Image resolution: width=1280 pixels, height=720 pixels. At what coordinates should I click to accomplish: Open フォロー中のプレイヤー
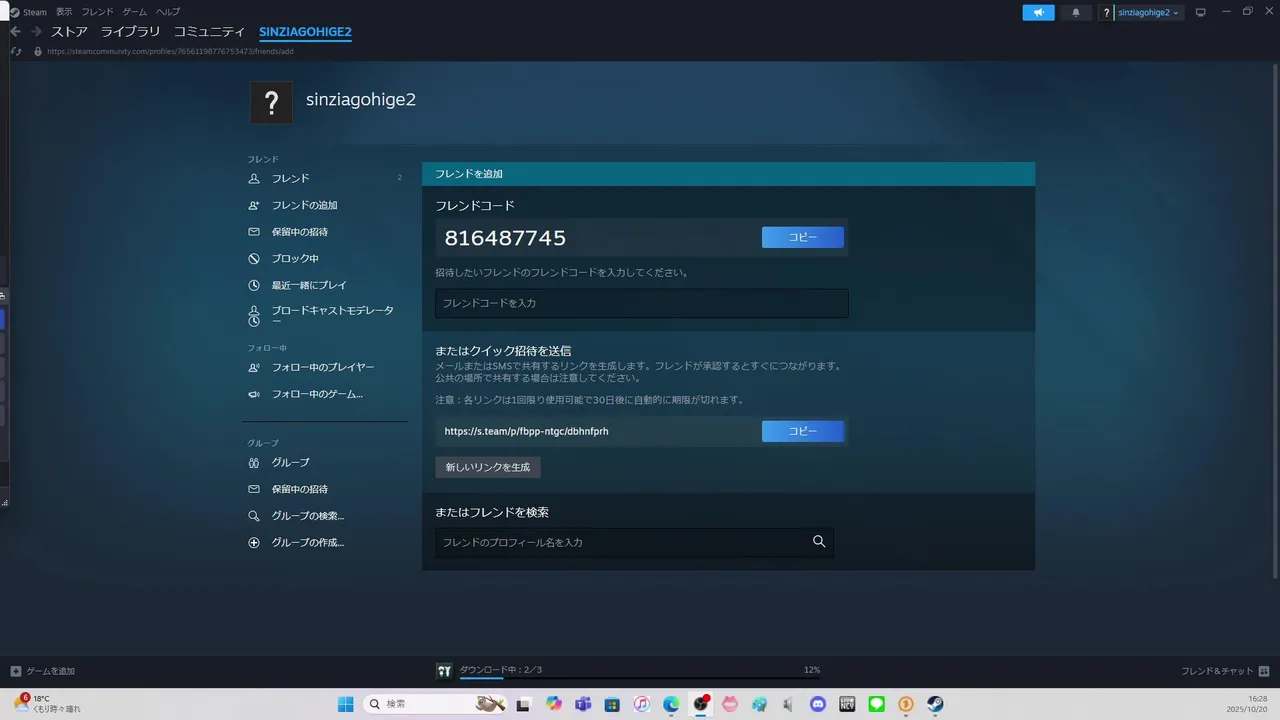tap(325, 367)
